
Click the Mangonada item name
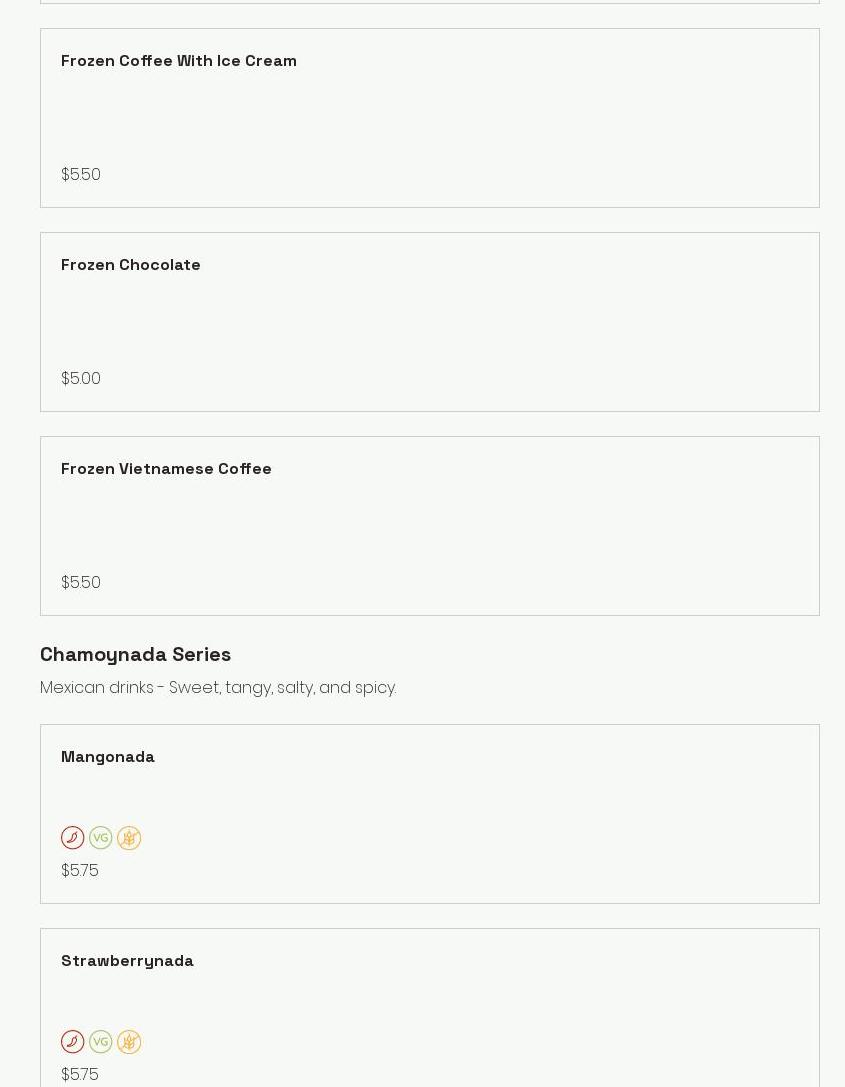point(108,757)
